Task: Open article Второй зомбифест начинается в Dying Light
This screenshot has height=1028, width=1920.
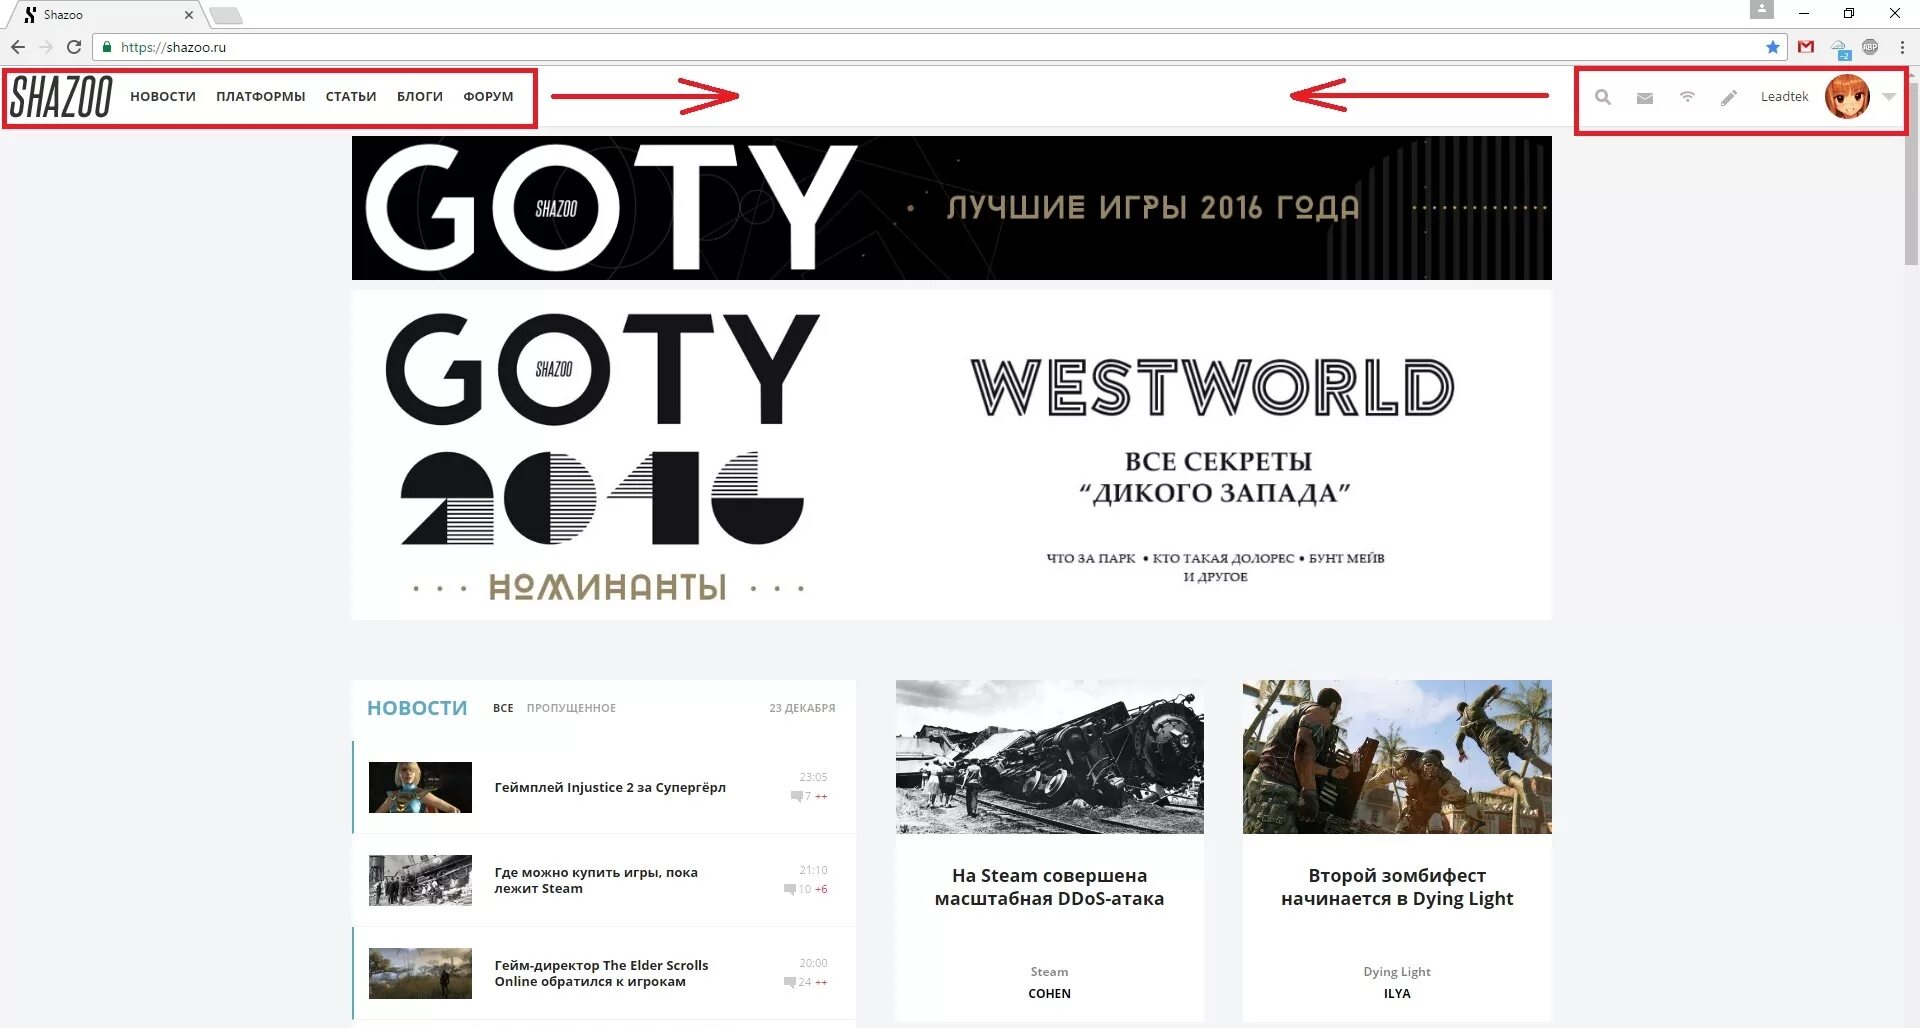Action: (x=1397, y=887)
